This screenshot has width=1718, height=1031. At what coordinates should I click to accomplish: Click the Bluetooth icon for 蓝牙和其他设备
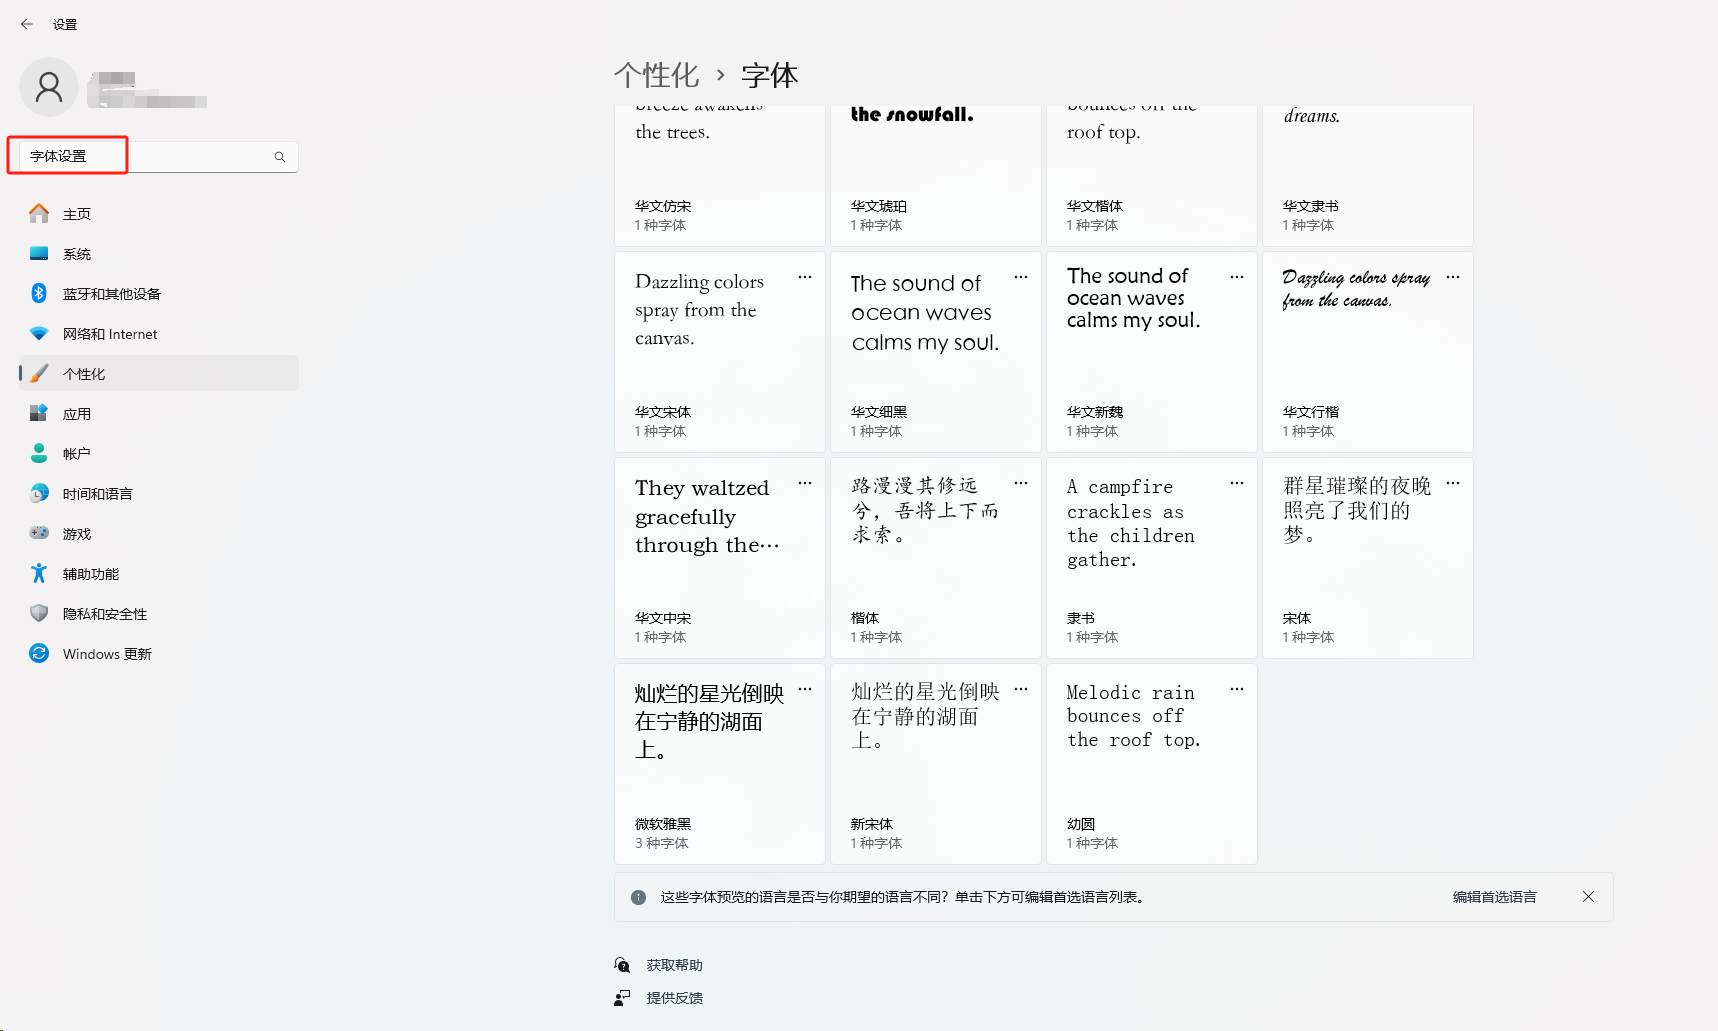pyautogui.click(x=39, y=293)
